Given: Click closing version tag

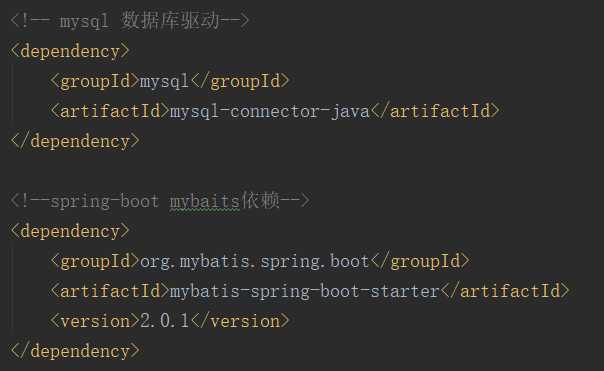Looking at the screenshot, I should click(239, 321).
